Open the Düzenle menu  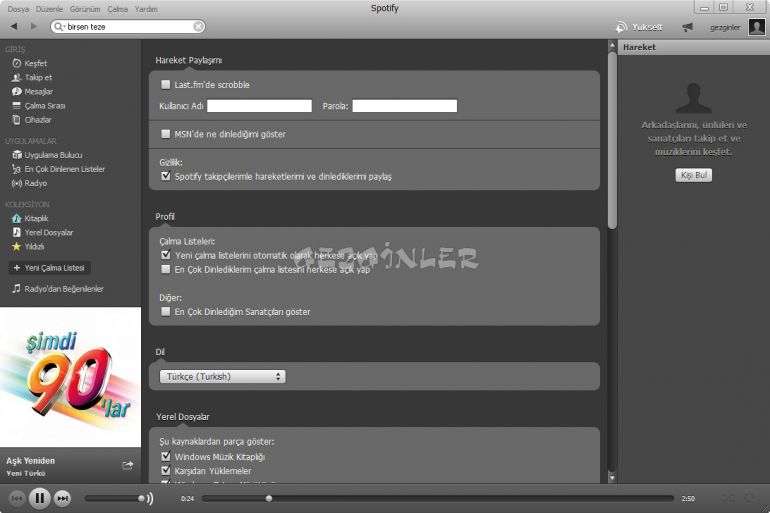coord(49,9)
